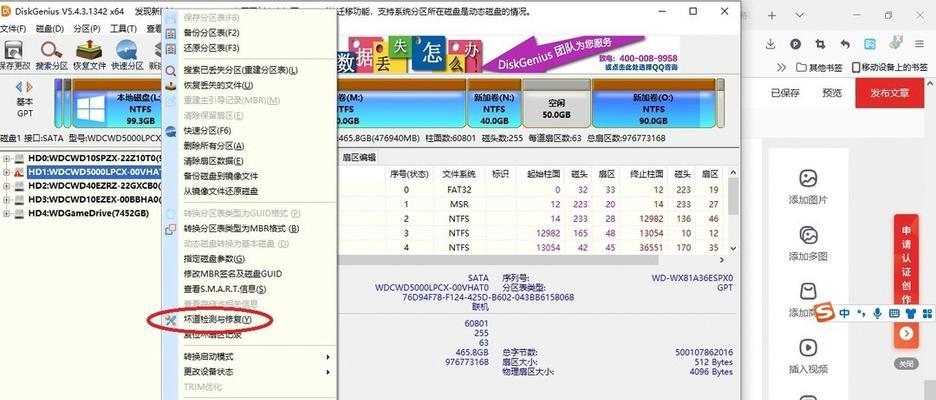Open the 文件(F) menu
Viewport: 936px width, 400px height.
pos(13,28)
